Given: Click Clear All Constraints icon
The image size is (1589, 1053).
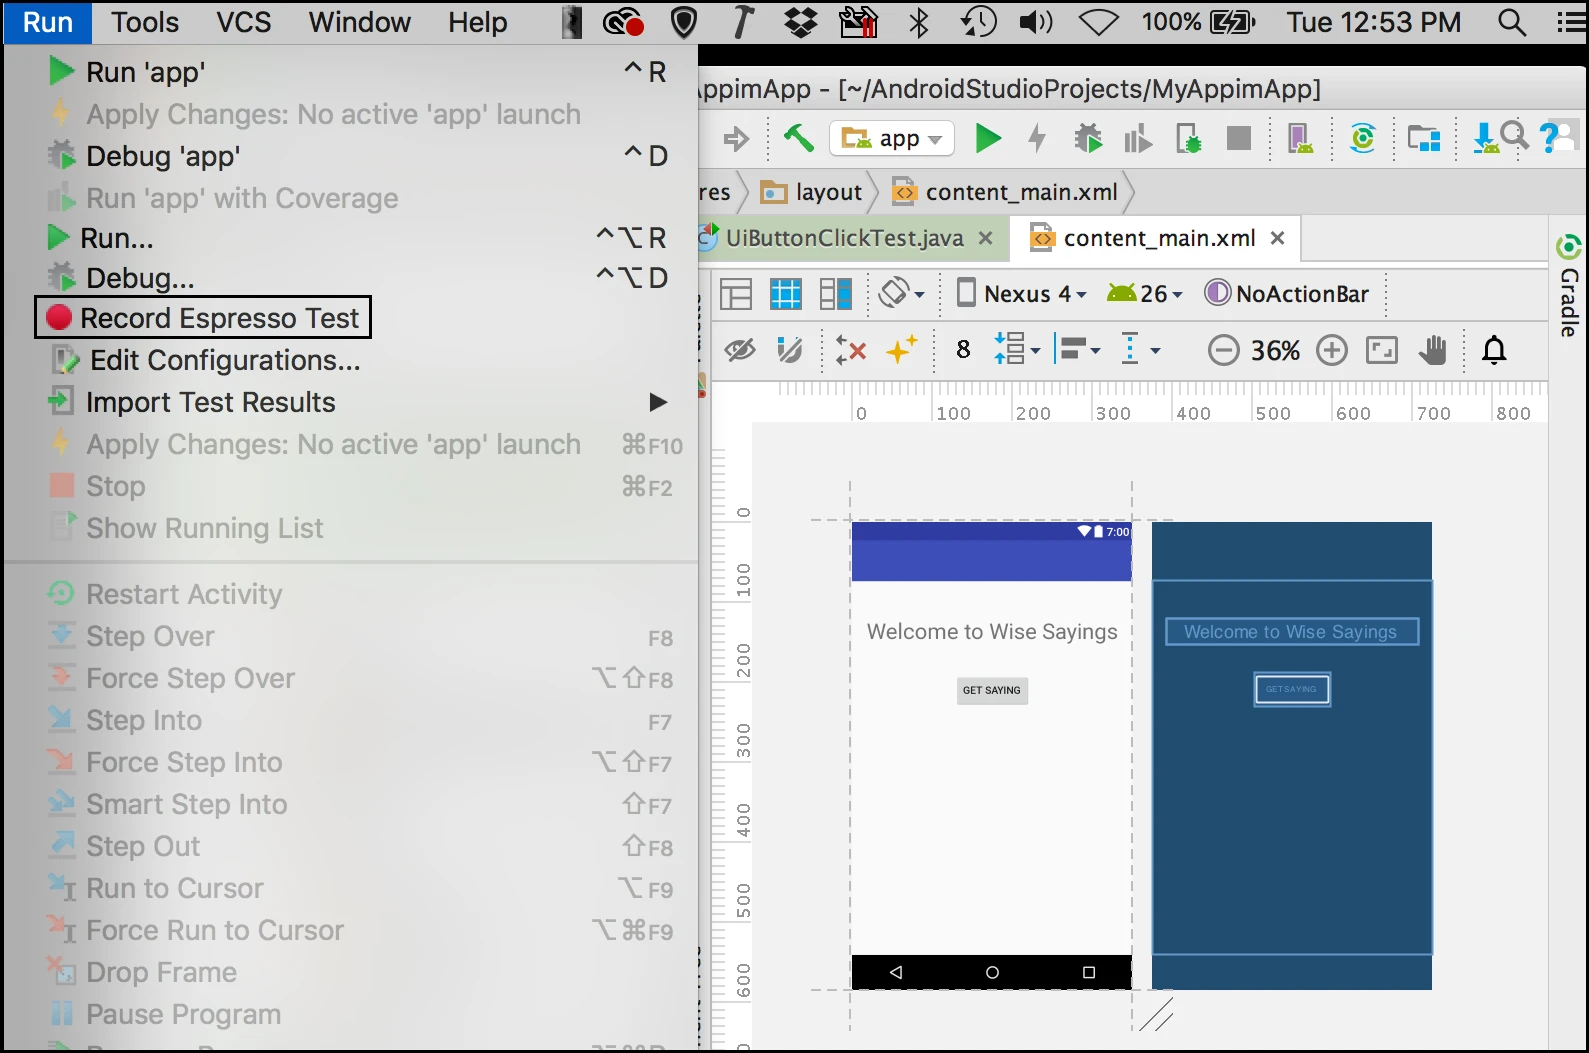Looking at the screenshot, I should tap(851, 350).
